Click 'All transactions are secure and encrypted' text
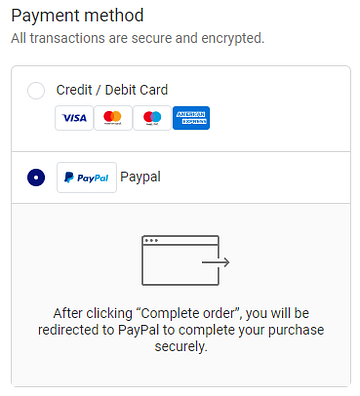 (x=138, y=38)
